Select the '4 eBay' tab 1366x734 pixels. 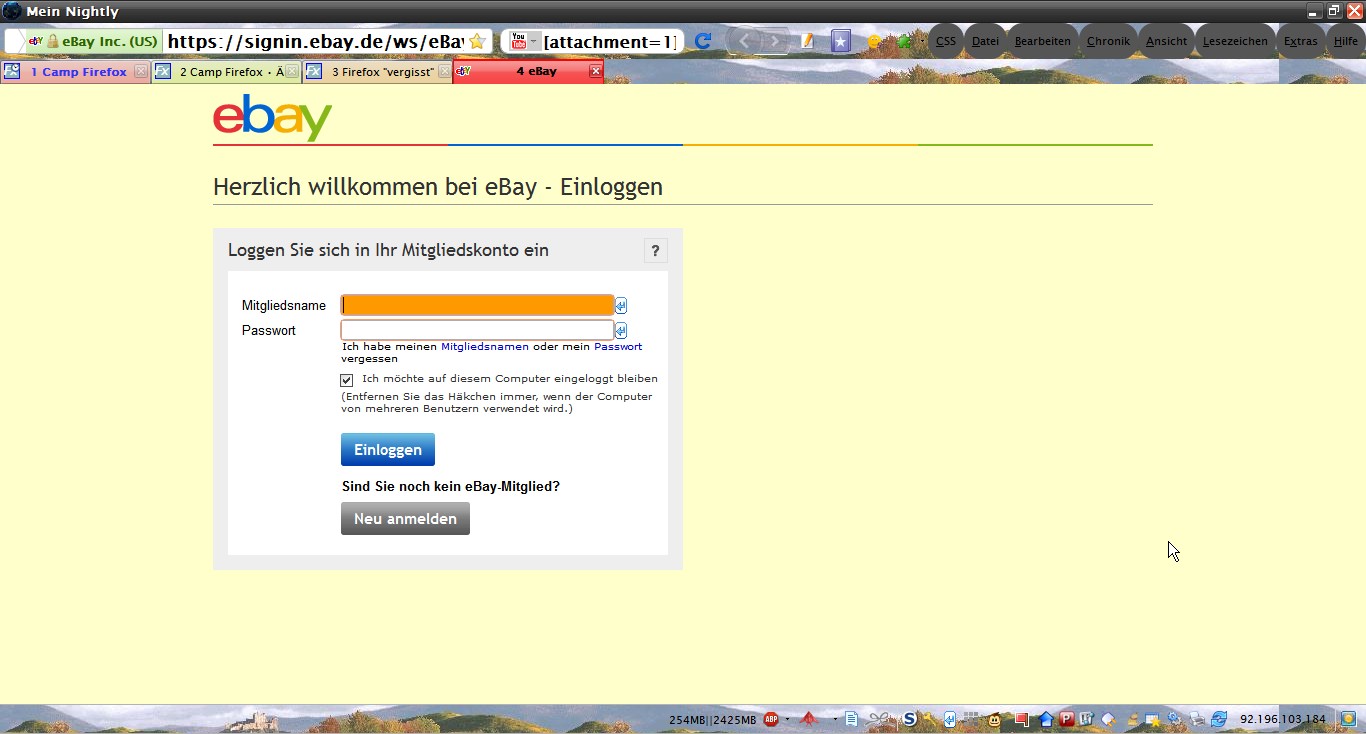click(529, 72)
